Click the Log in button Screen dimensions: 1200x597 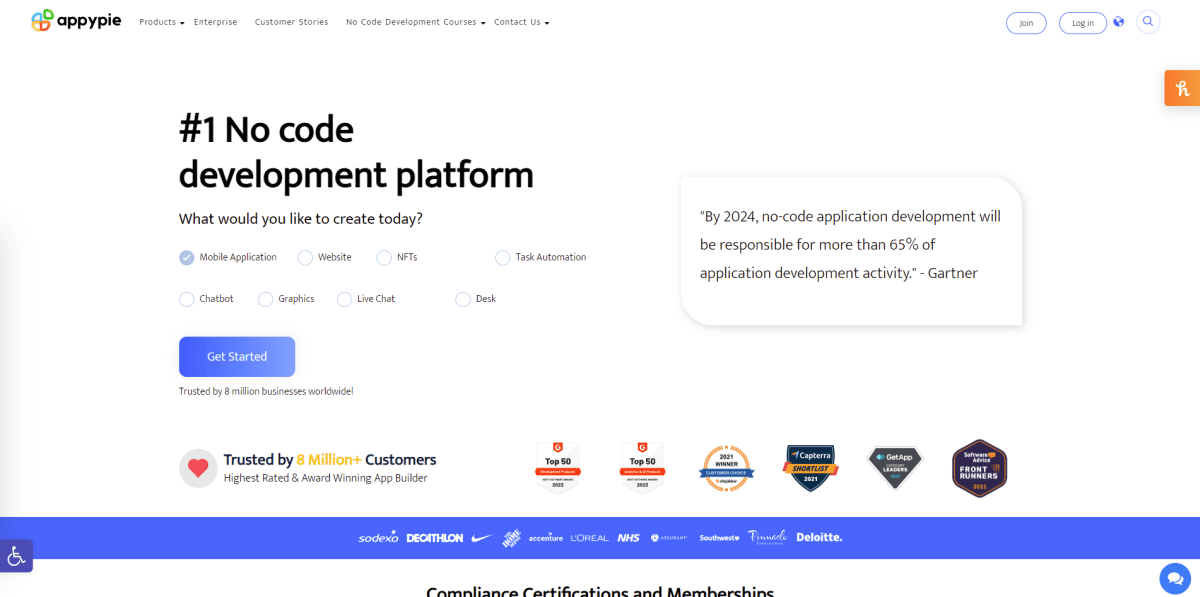1083,22
